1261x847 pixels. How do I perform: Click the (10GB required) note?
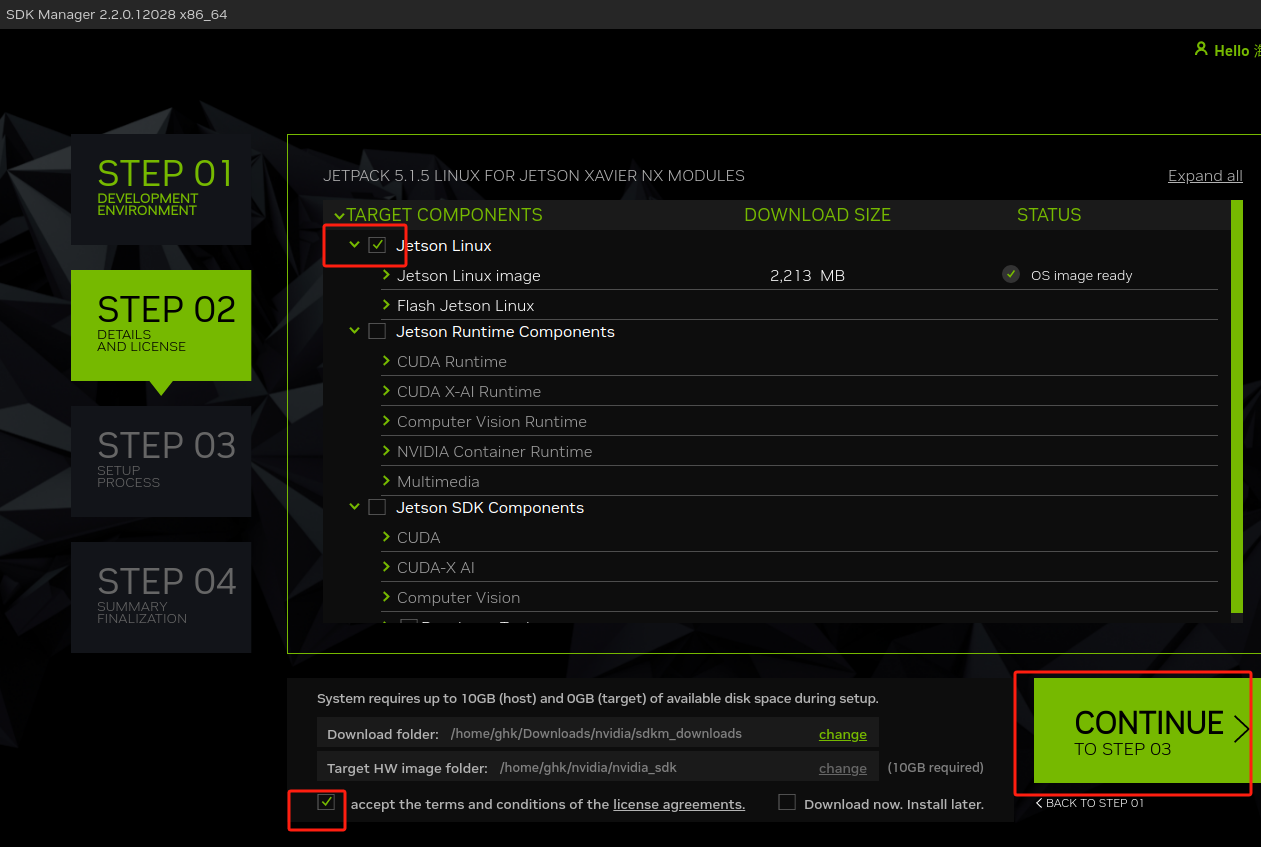click(936, 768)
